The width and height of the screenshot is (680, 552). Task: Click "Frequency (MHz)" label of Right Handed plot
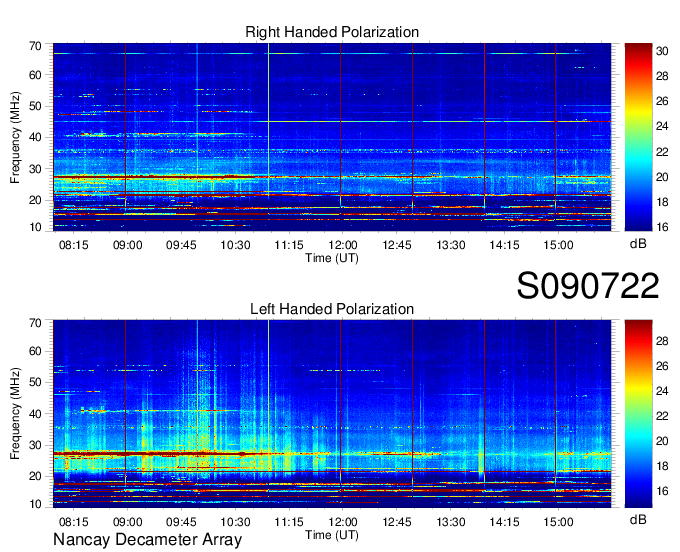click(x=15, y=137)
